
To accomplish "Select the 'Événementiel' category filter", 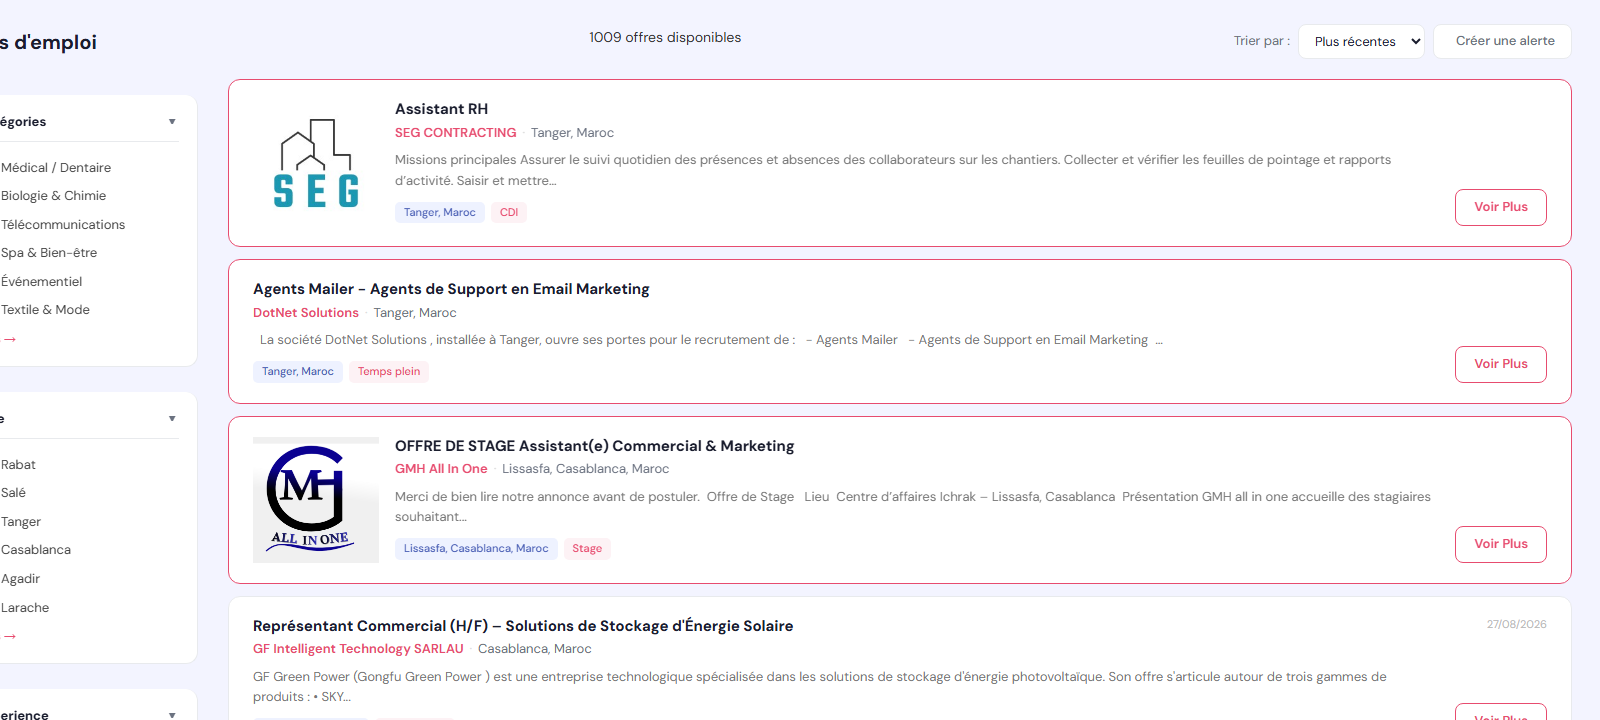I will [41, 282].
